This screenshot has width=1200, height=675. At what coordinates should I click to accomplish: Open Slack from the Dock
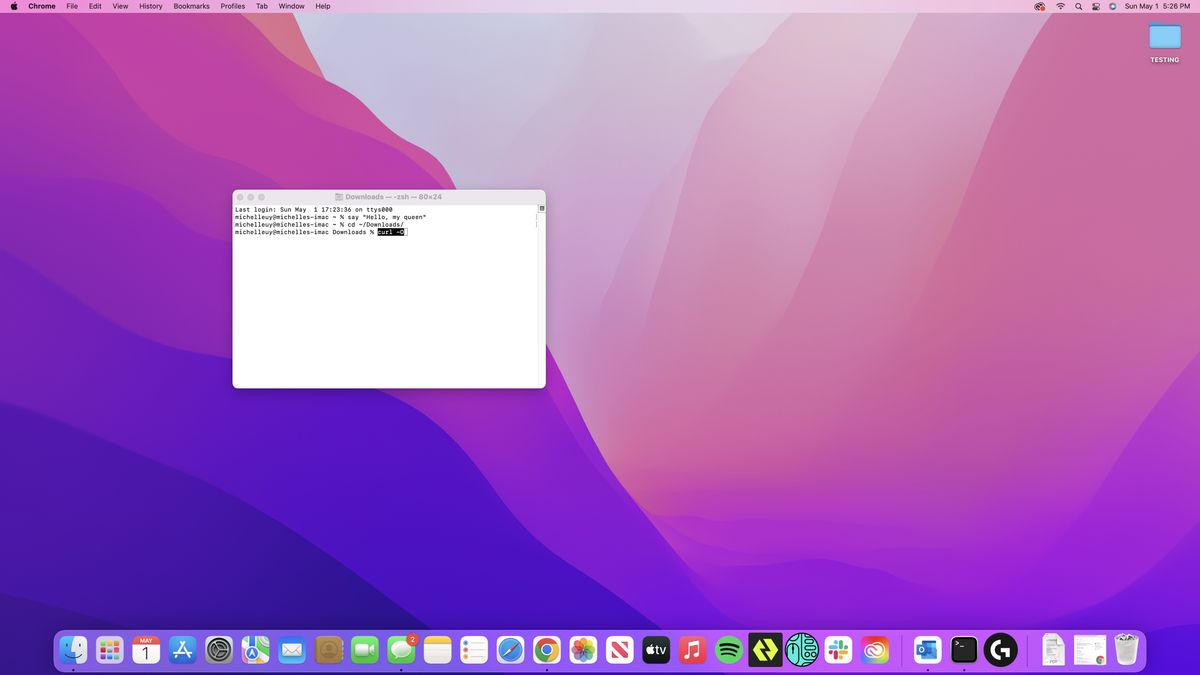838,650
